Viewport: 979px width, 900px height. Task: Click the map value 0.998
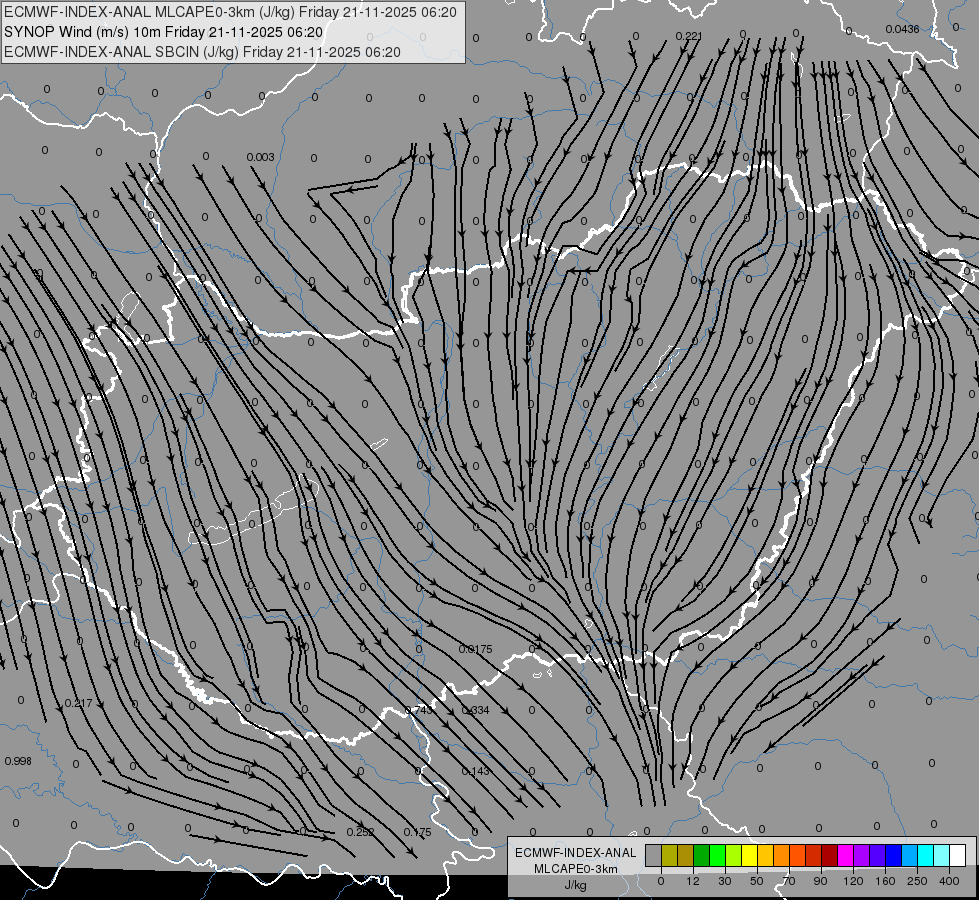[x=17, y=761]
